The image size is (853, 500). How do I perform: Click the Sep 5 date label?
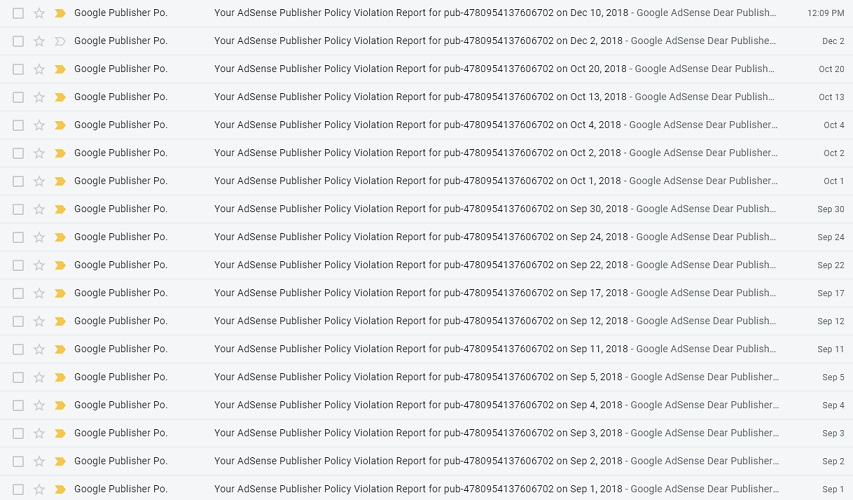[833, 377]
